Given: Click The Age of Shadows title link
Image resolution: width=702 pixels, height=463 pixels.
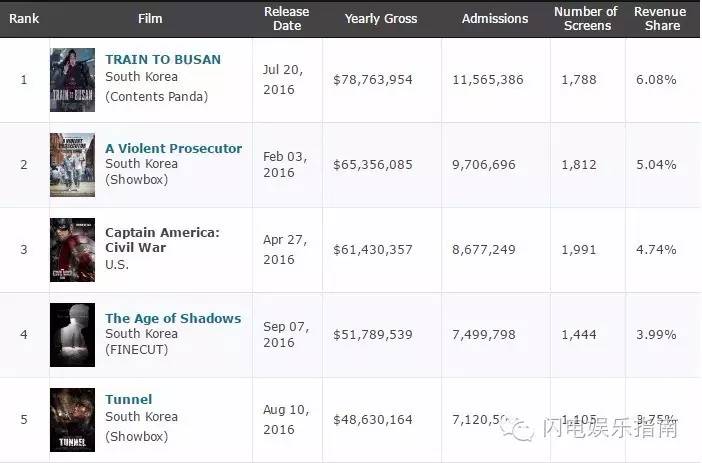Looking at the screenshot, I should click(x=173, y=318).
